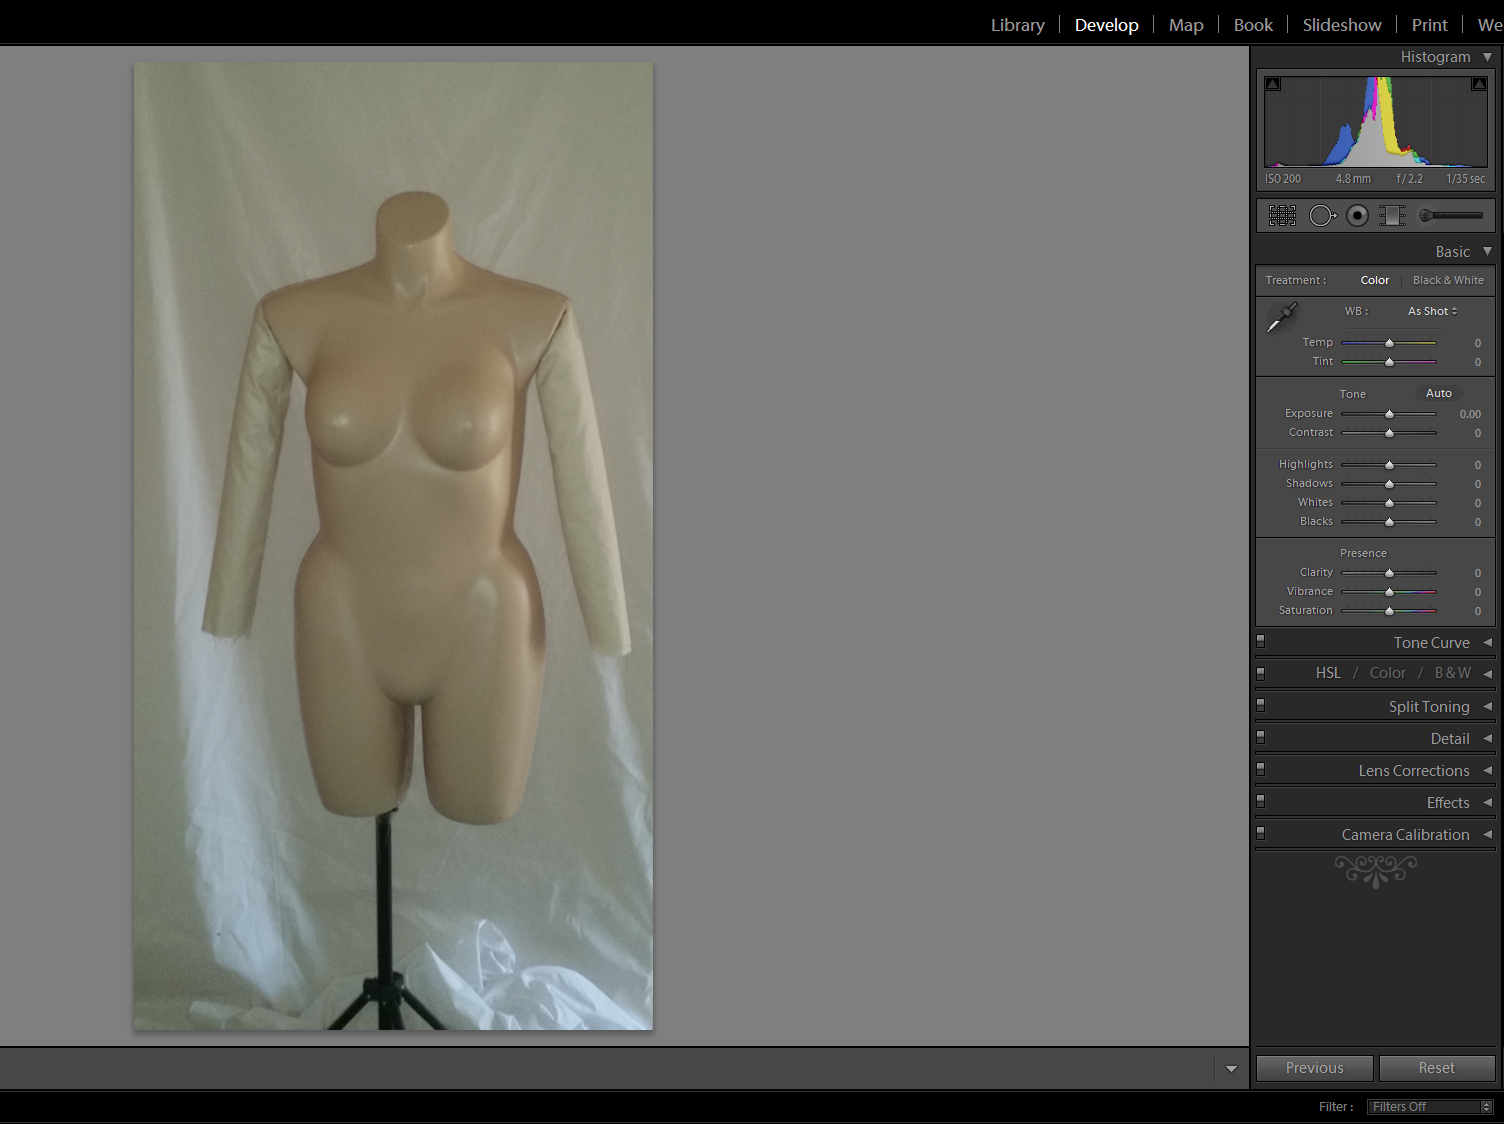Switch to the Map module
The image size is (1504, 1124).
(x=1186, y=25)
